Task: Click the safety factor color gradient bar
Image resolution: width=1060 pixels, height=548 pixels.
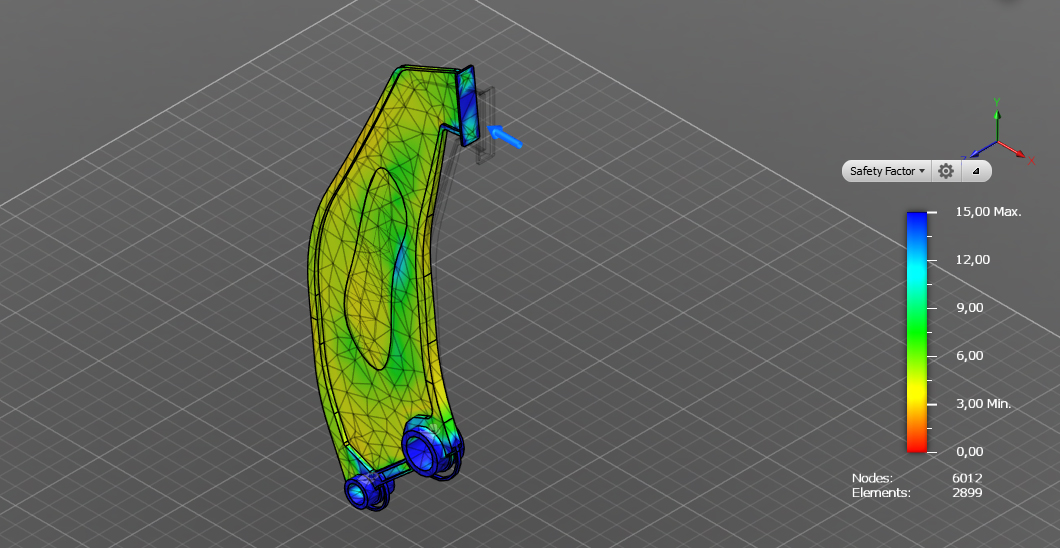Action: 917,332
